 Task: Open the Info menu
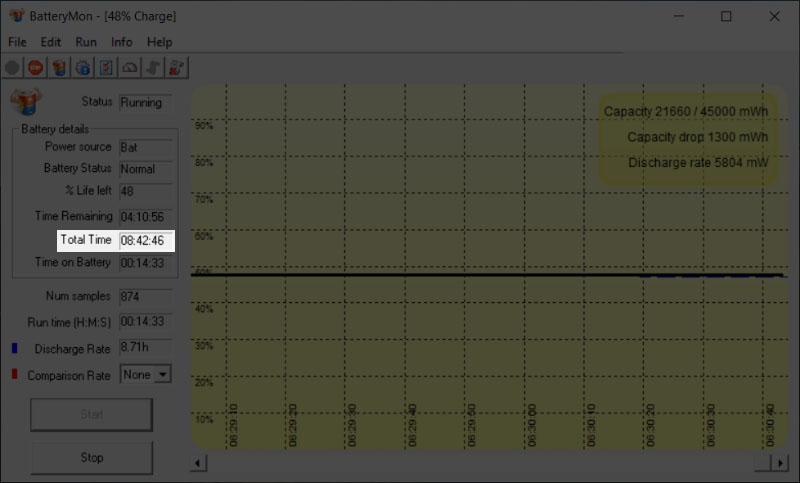point(121,42)
